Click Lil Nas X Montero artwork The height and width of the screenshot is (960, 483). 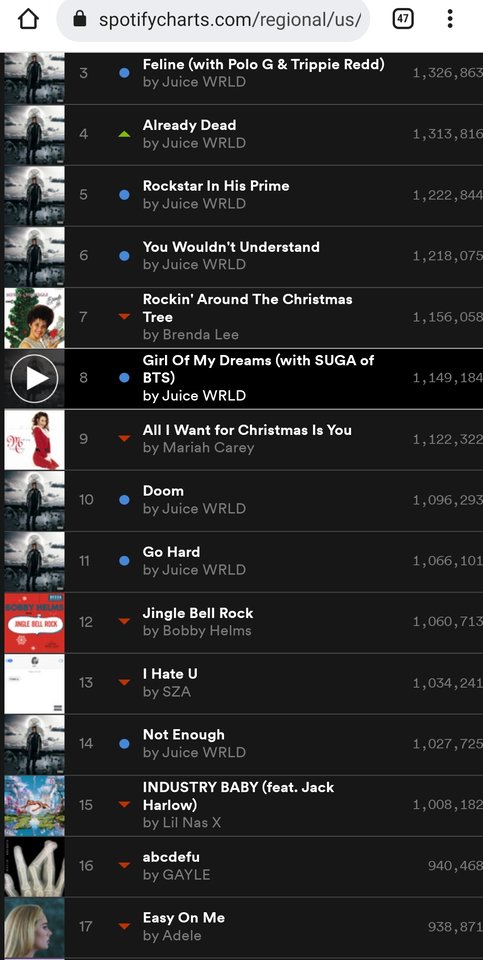(x=34, y=806)
